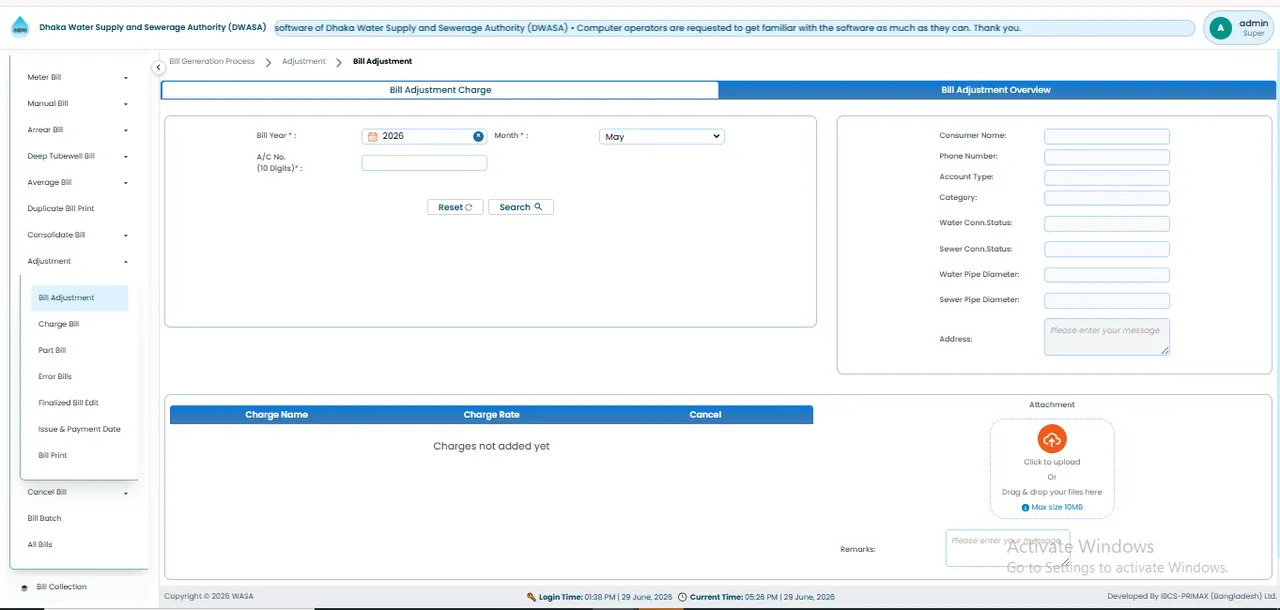Click the Max size 10MB info icon
The height and width of the screenshot is (610, 1280).
tap(1025, 508)
